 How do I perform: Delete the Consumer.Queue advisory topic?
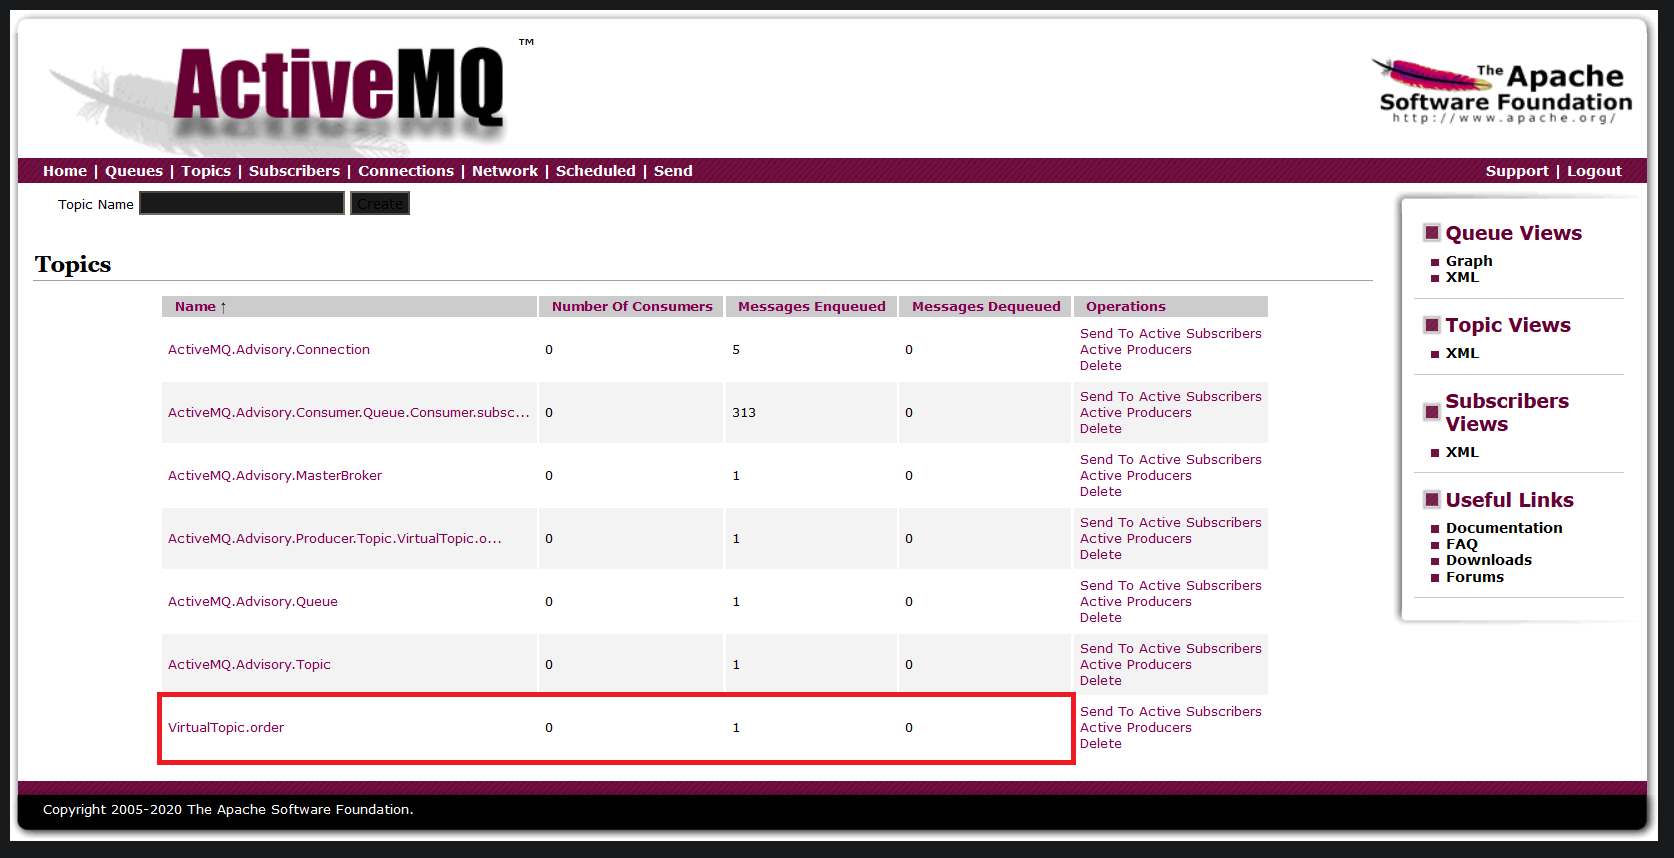1101,429
